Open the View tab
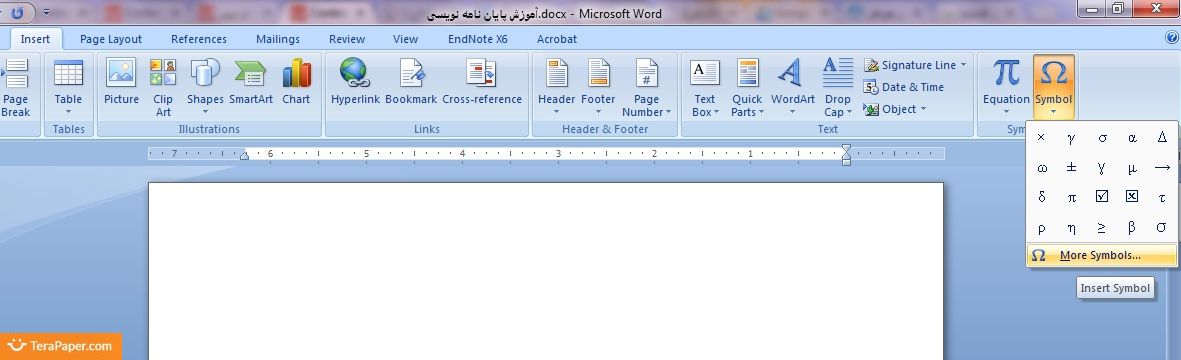Viewport: 1181px width, 360px height. [x=405, y=39]
